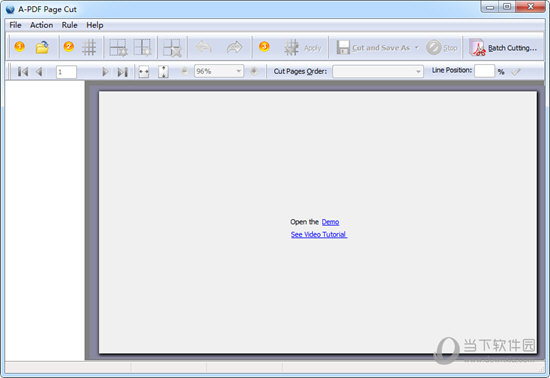Add a vertical cut line
Viewport: 550px width, 378px height.
[x=142, y=47]
